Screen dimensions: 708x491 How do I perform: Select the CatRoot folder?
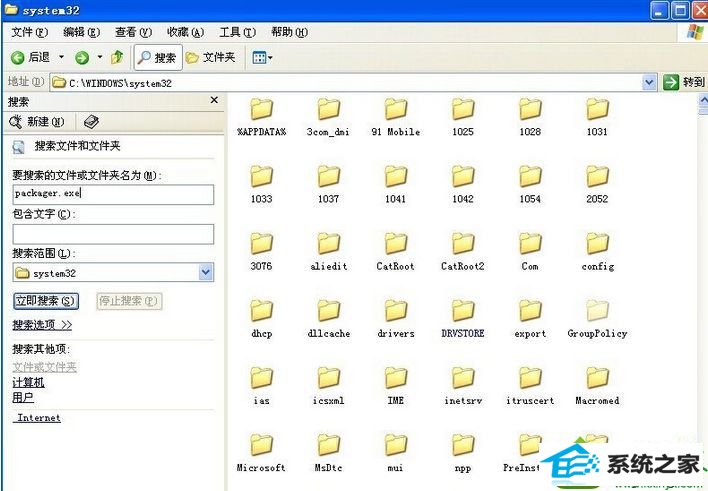(396, 252)
